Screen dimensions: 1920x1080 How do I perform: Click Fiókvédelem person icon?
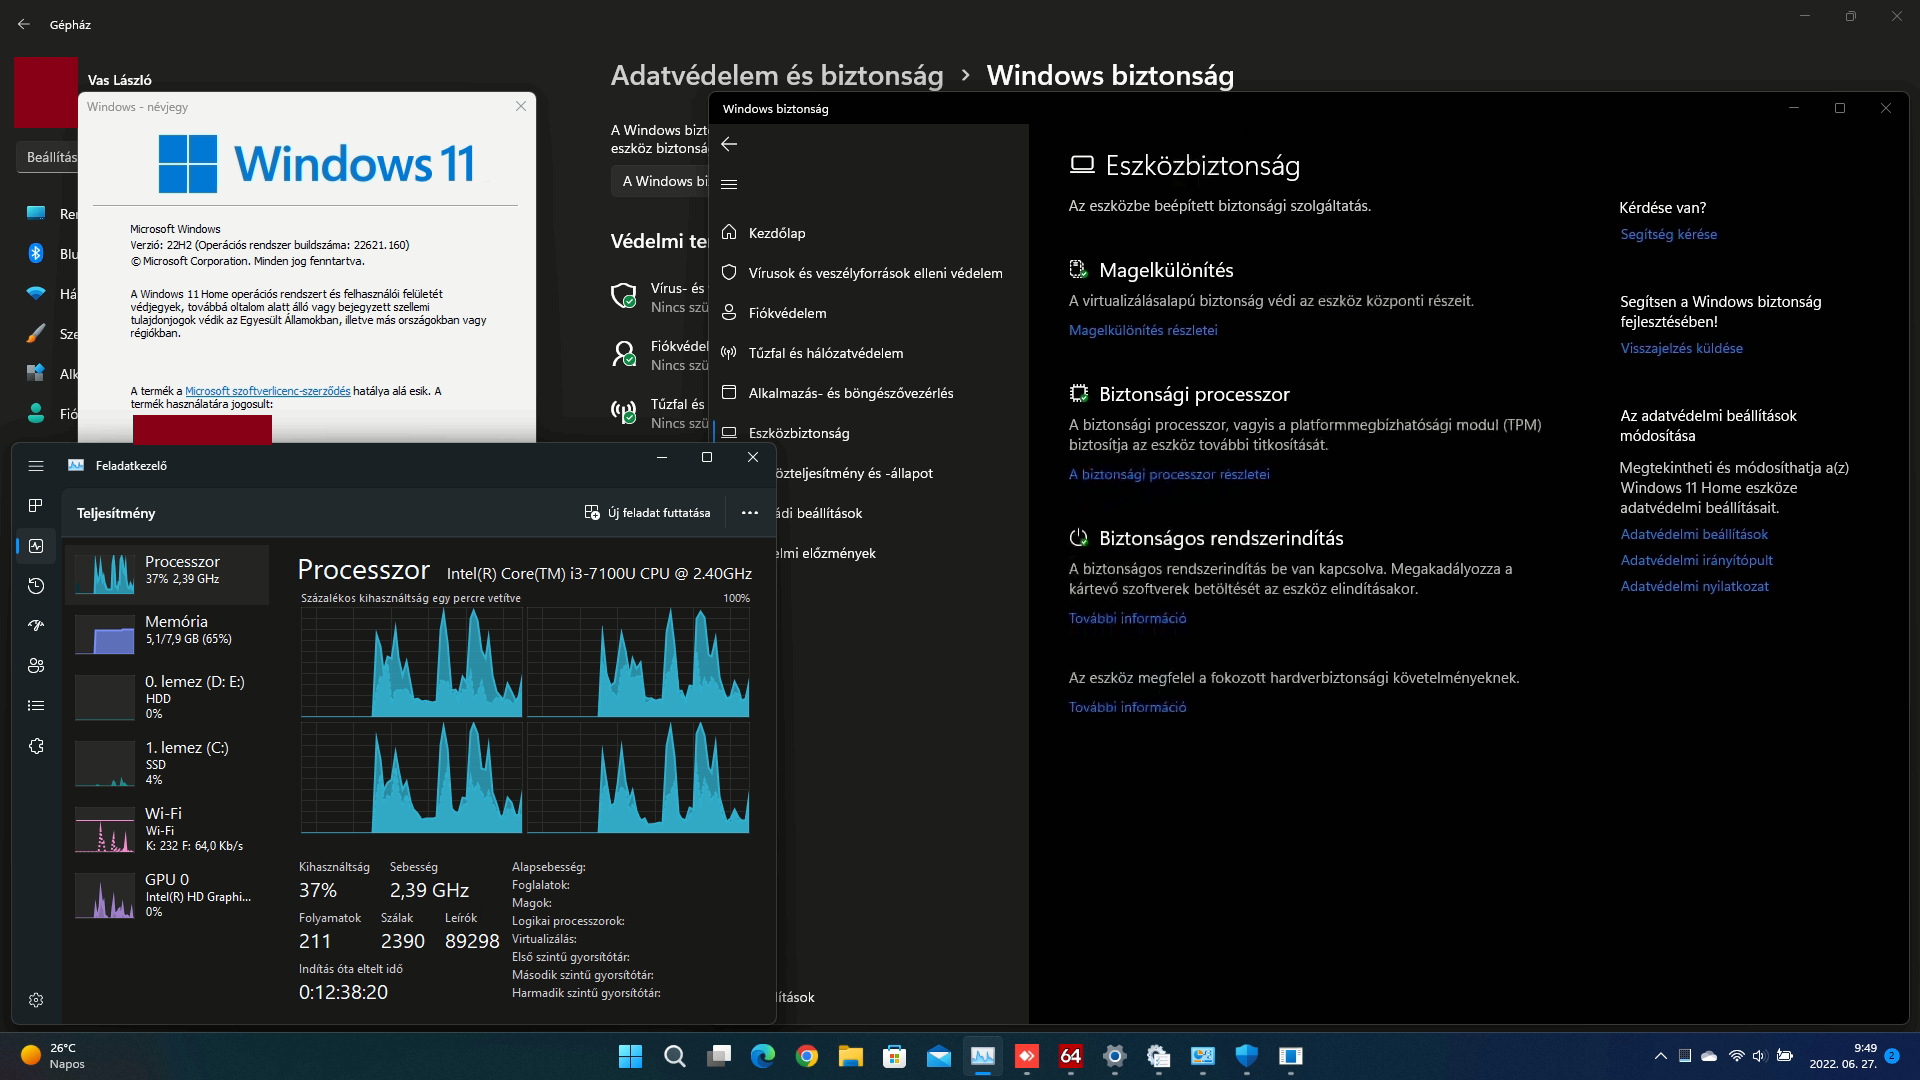[x=729, y=312]
